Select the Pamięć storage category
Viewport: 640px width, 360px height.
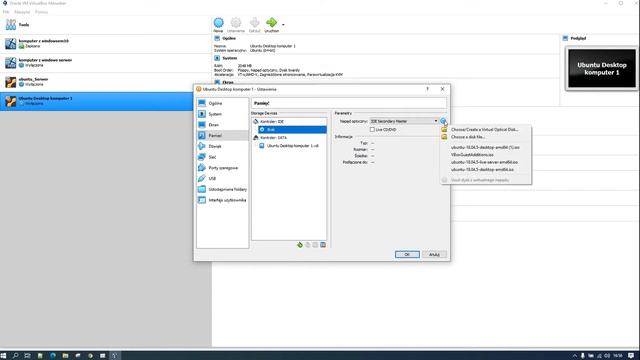pos(222,136)
